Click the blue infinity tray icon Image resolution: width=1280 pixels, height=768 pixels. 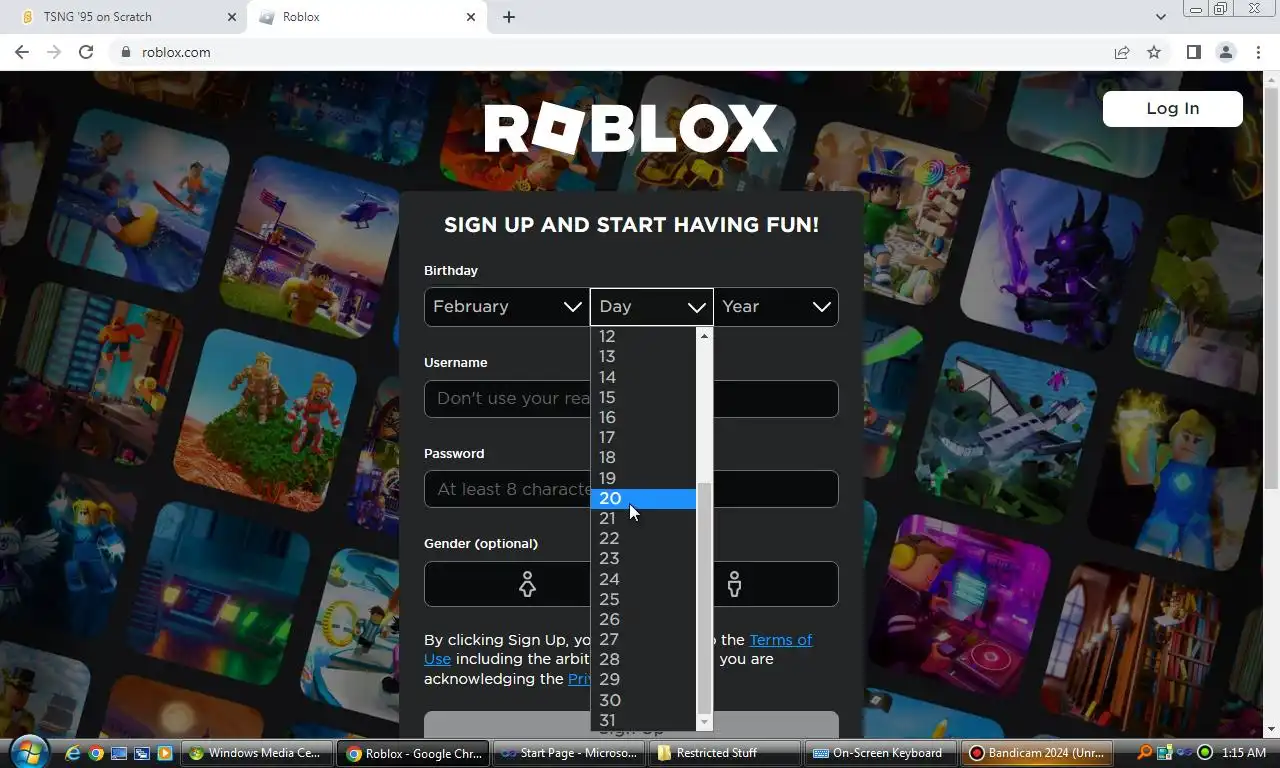click(1184, 753)
